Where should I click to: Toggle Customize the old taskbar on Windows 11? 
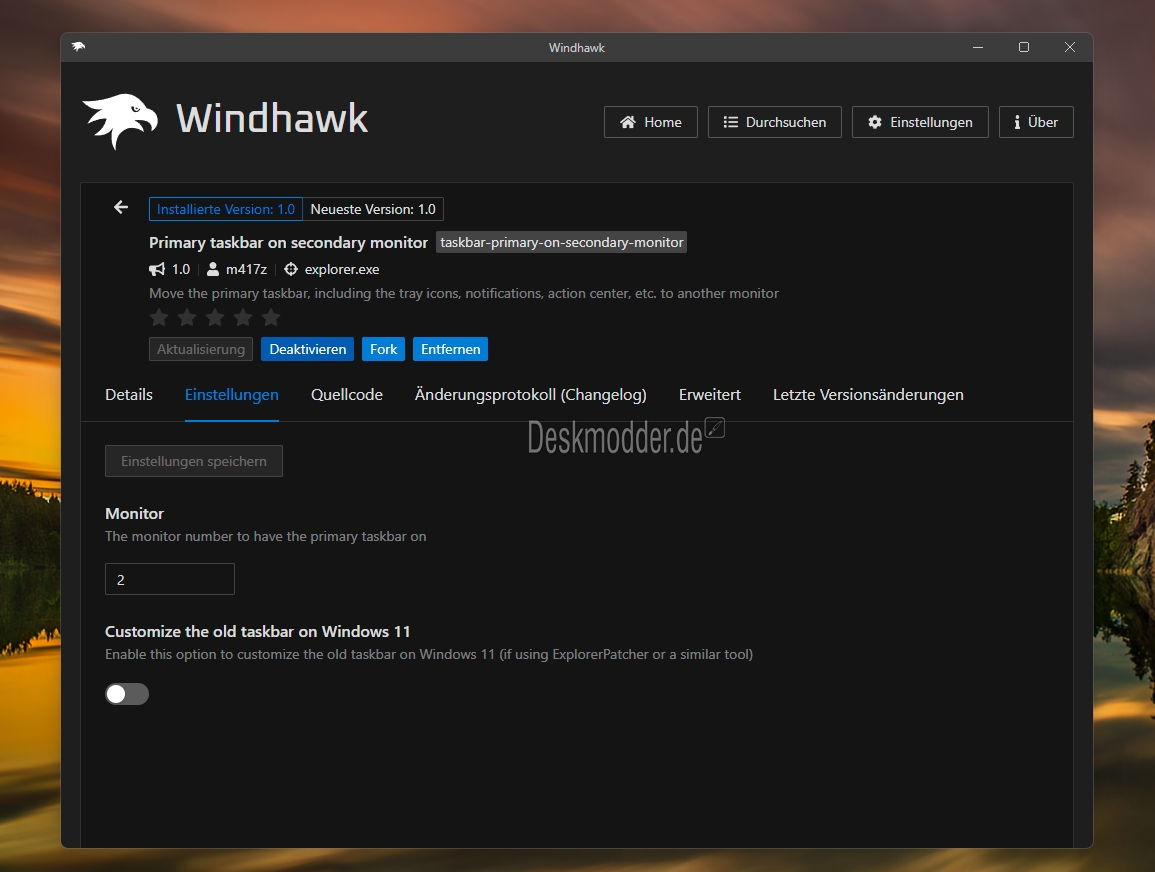(x=127, y=693)
